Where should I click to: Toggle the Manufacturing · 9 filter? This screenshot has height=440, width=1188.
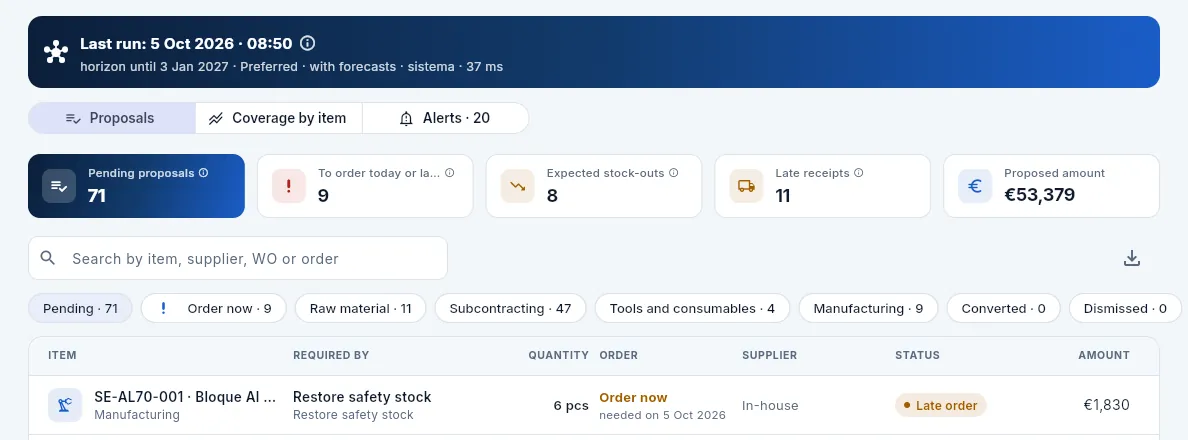(868, 308)
